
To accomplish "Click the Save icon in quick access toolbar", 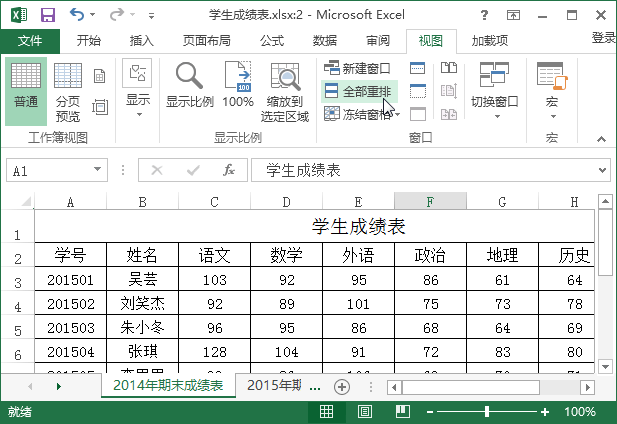I will (x=47, y=15).
